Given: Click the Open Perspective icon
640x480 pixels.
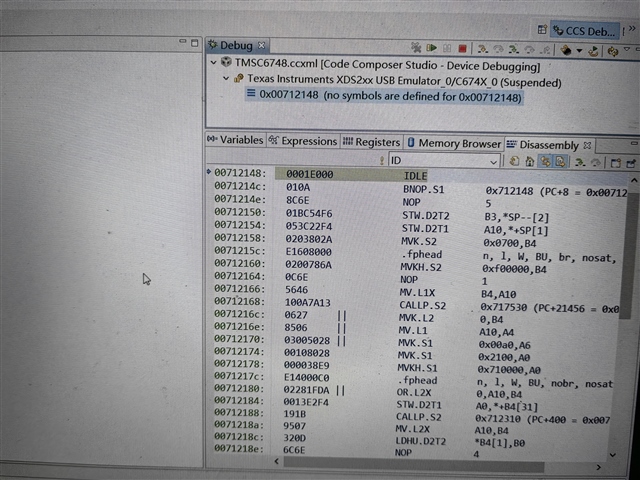Looking at the screenshot, I should [x=542, y=30].
